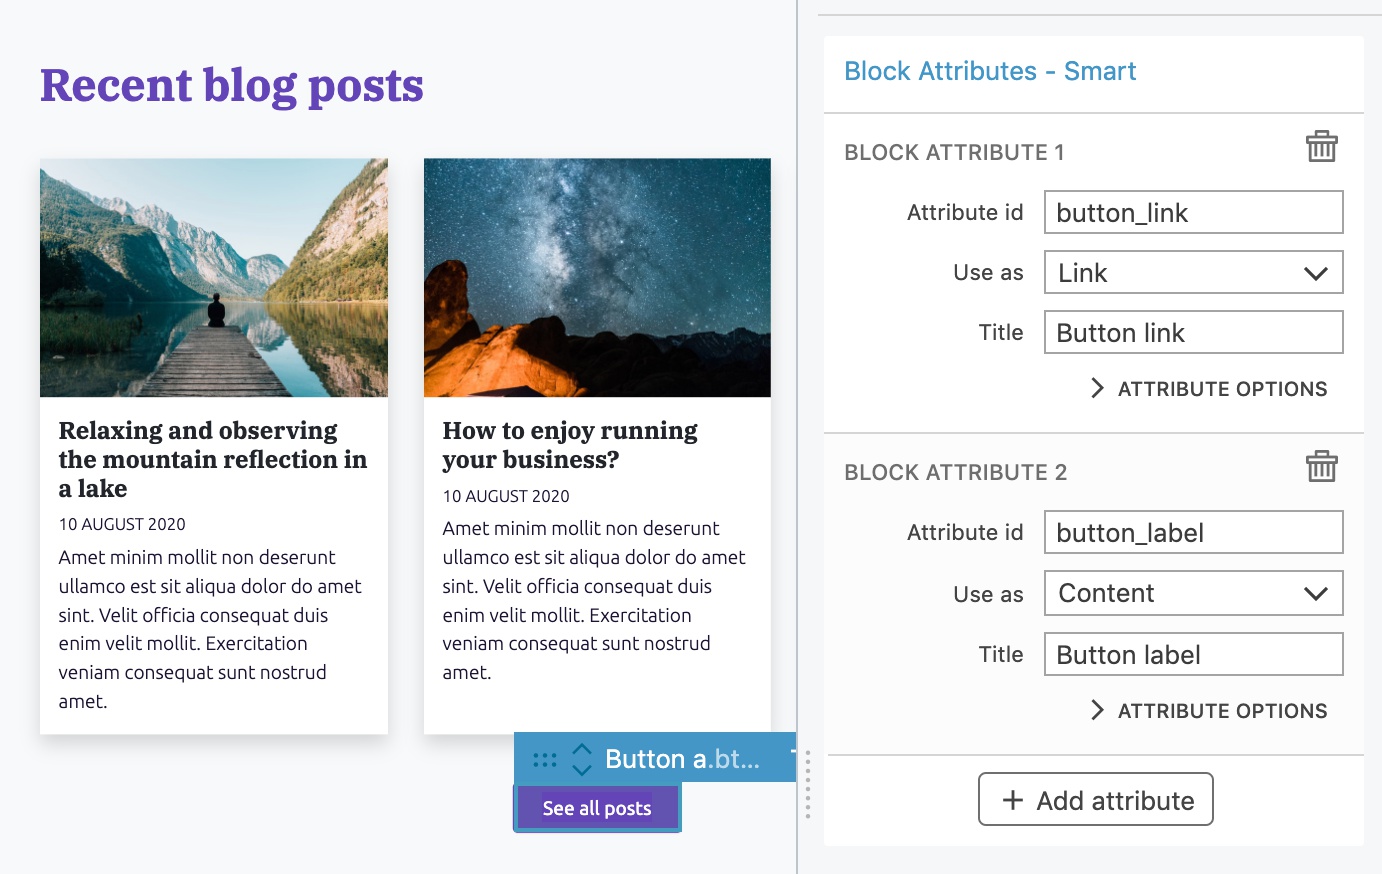Expand Attribute Options for Block Attribute 2
This screenshot has width=1382, height=874.
point(1209,711)
